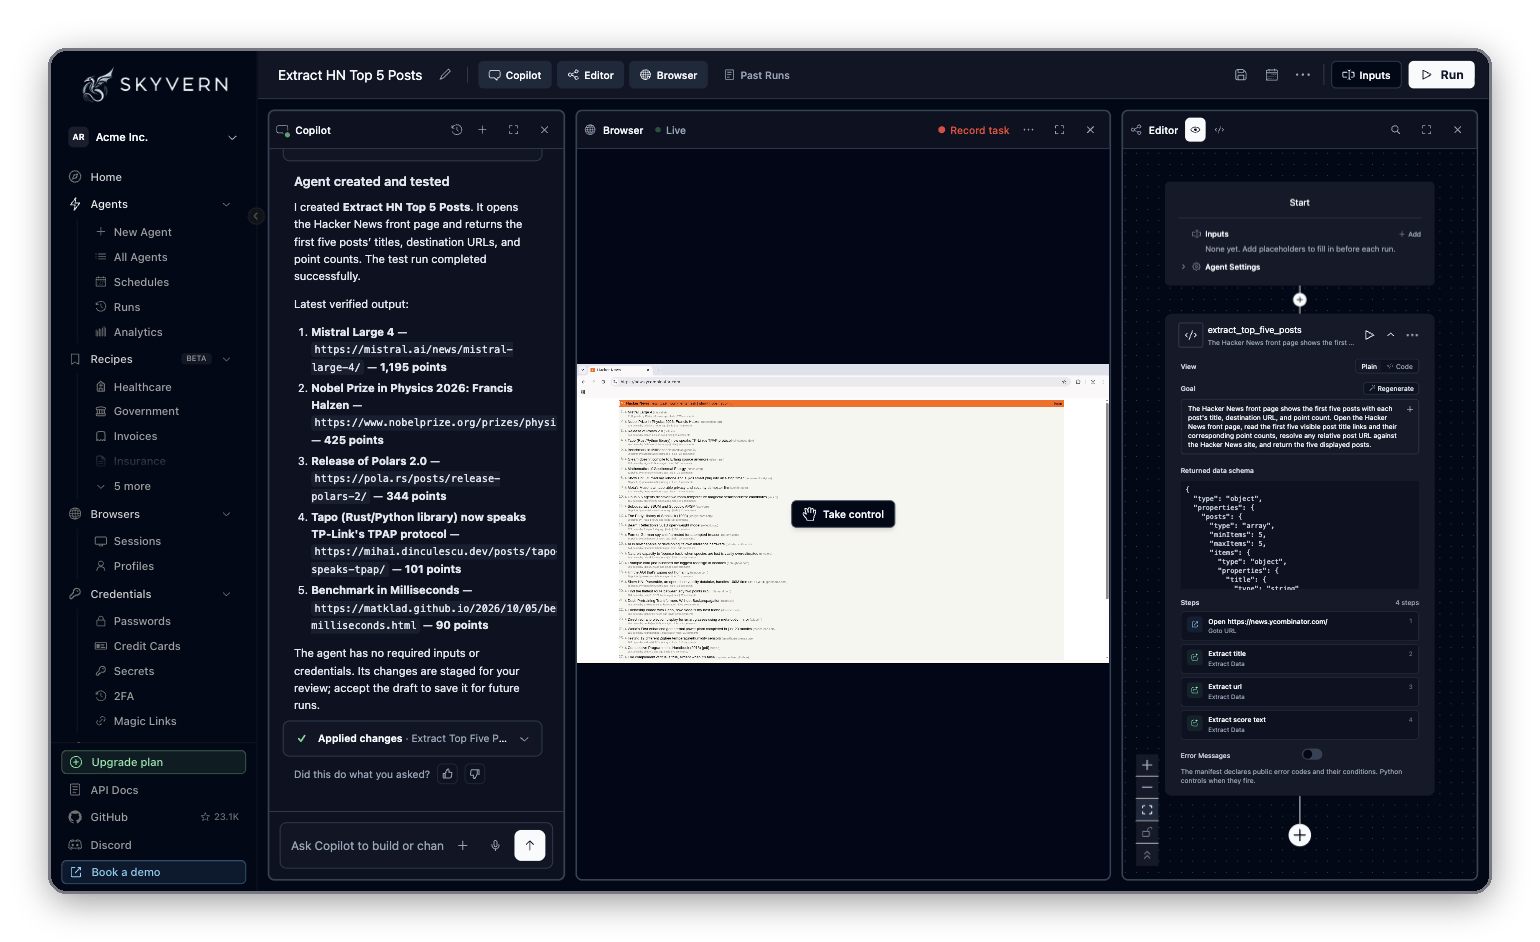Screen dimensions: 1540x942
Task: Switch Editor to code view icon
Action: coord(1219,130)
